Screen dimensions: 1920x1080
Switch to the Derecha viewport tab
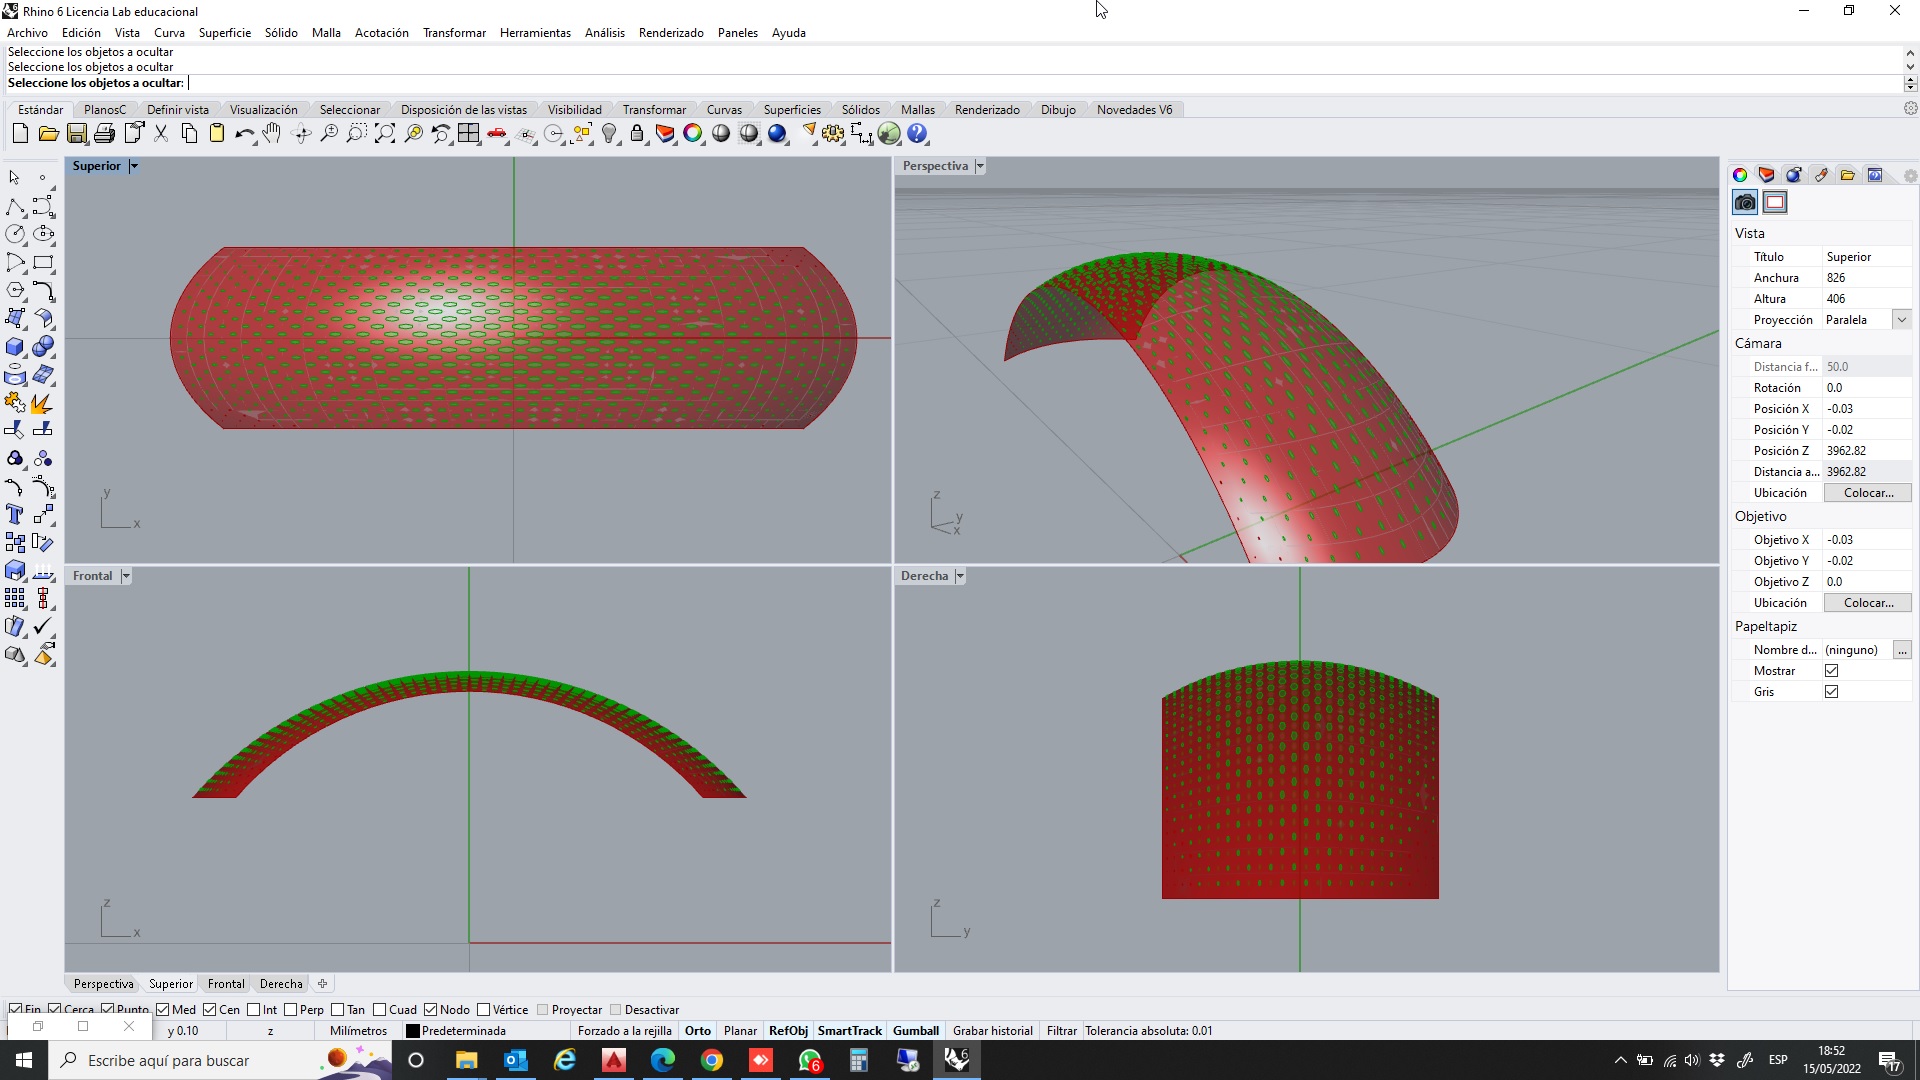click(281, 984)
